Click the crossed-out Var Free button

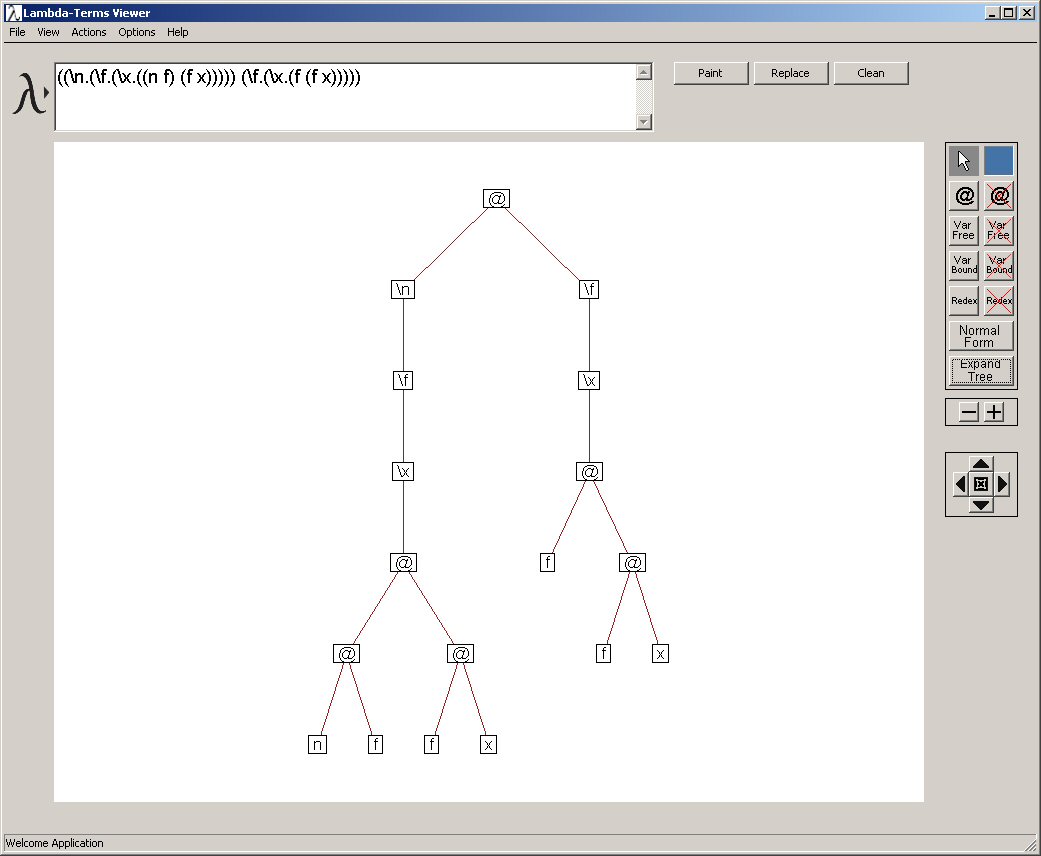(x=998, y=231)
